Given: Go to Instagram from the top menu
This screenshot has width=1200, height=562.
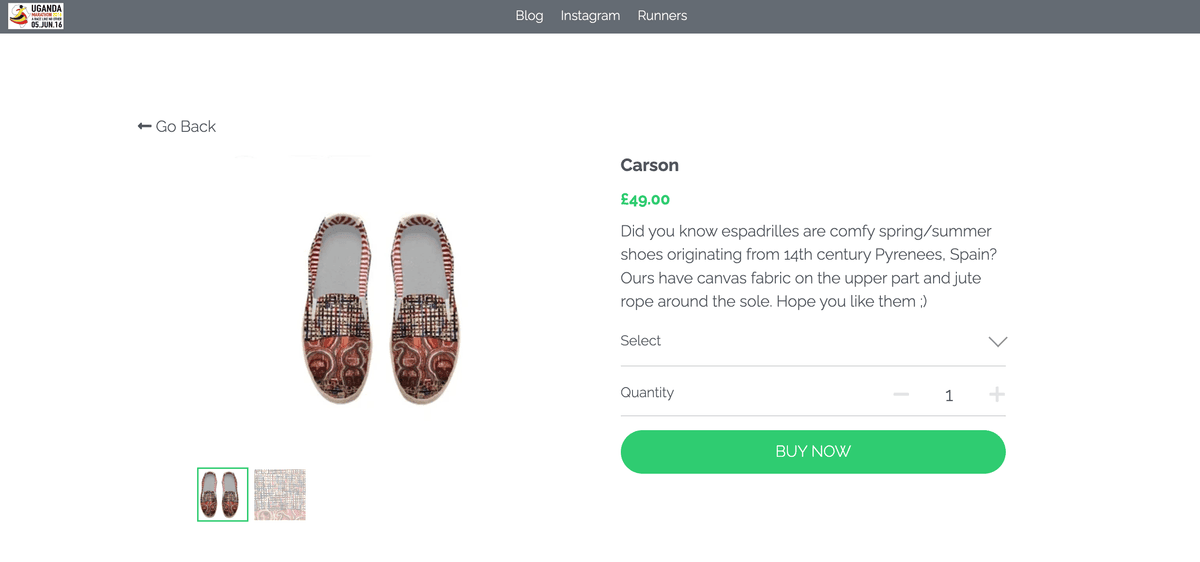Looking at the screenshot, I should coord(590,16).
